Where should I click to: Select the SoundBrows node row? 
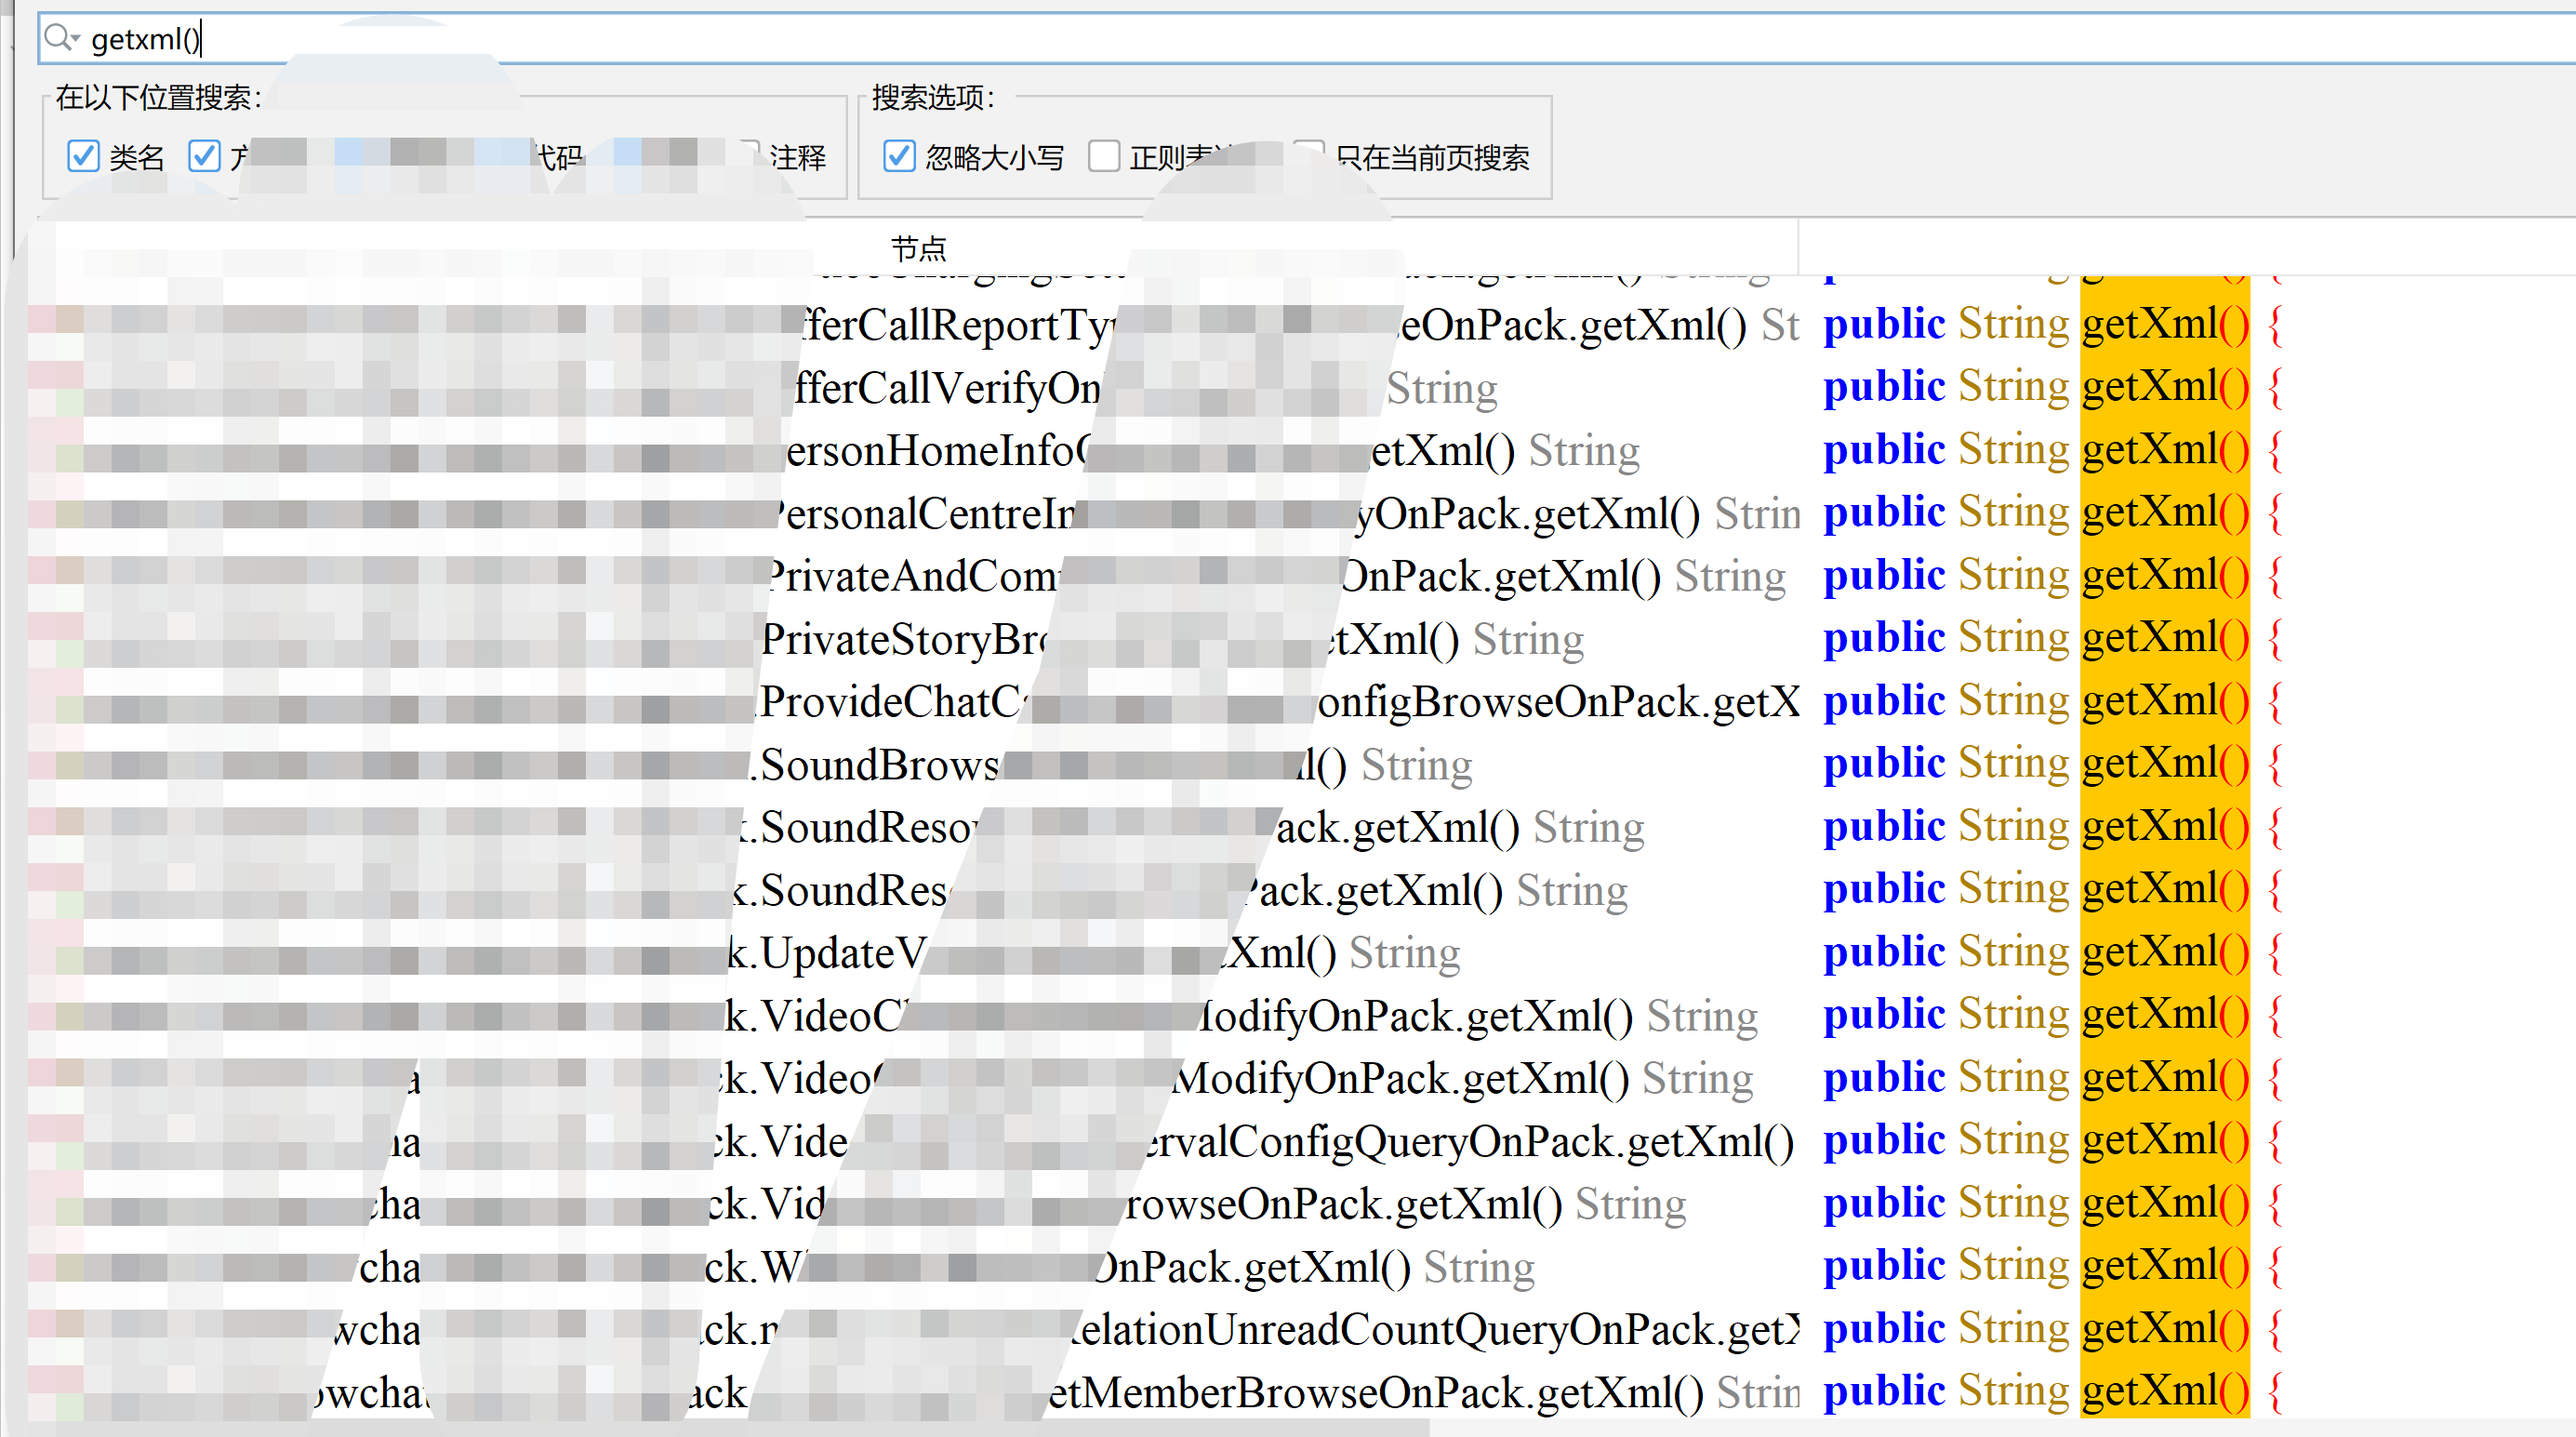click(915, 765)
